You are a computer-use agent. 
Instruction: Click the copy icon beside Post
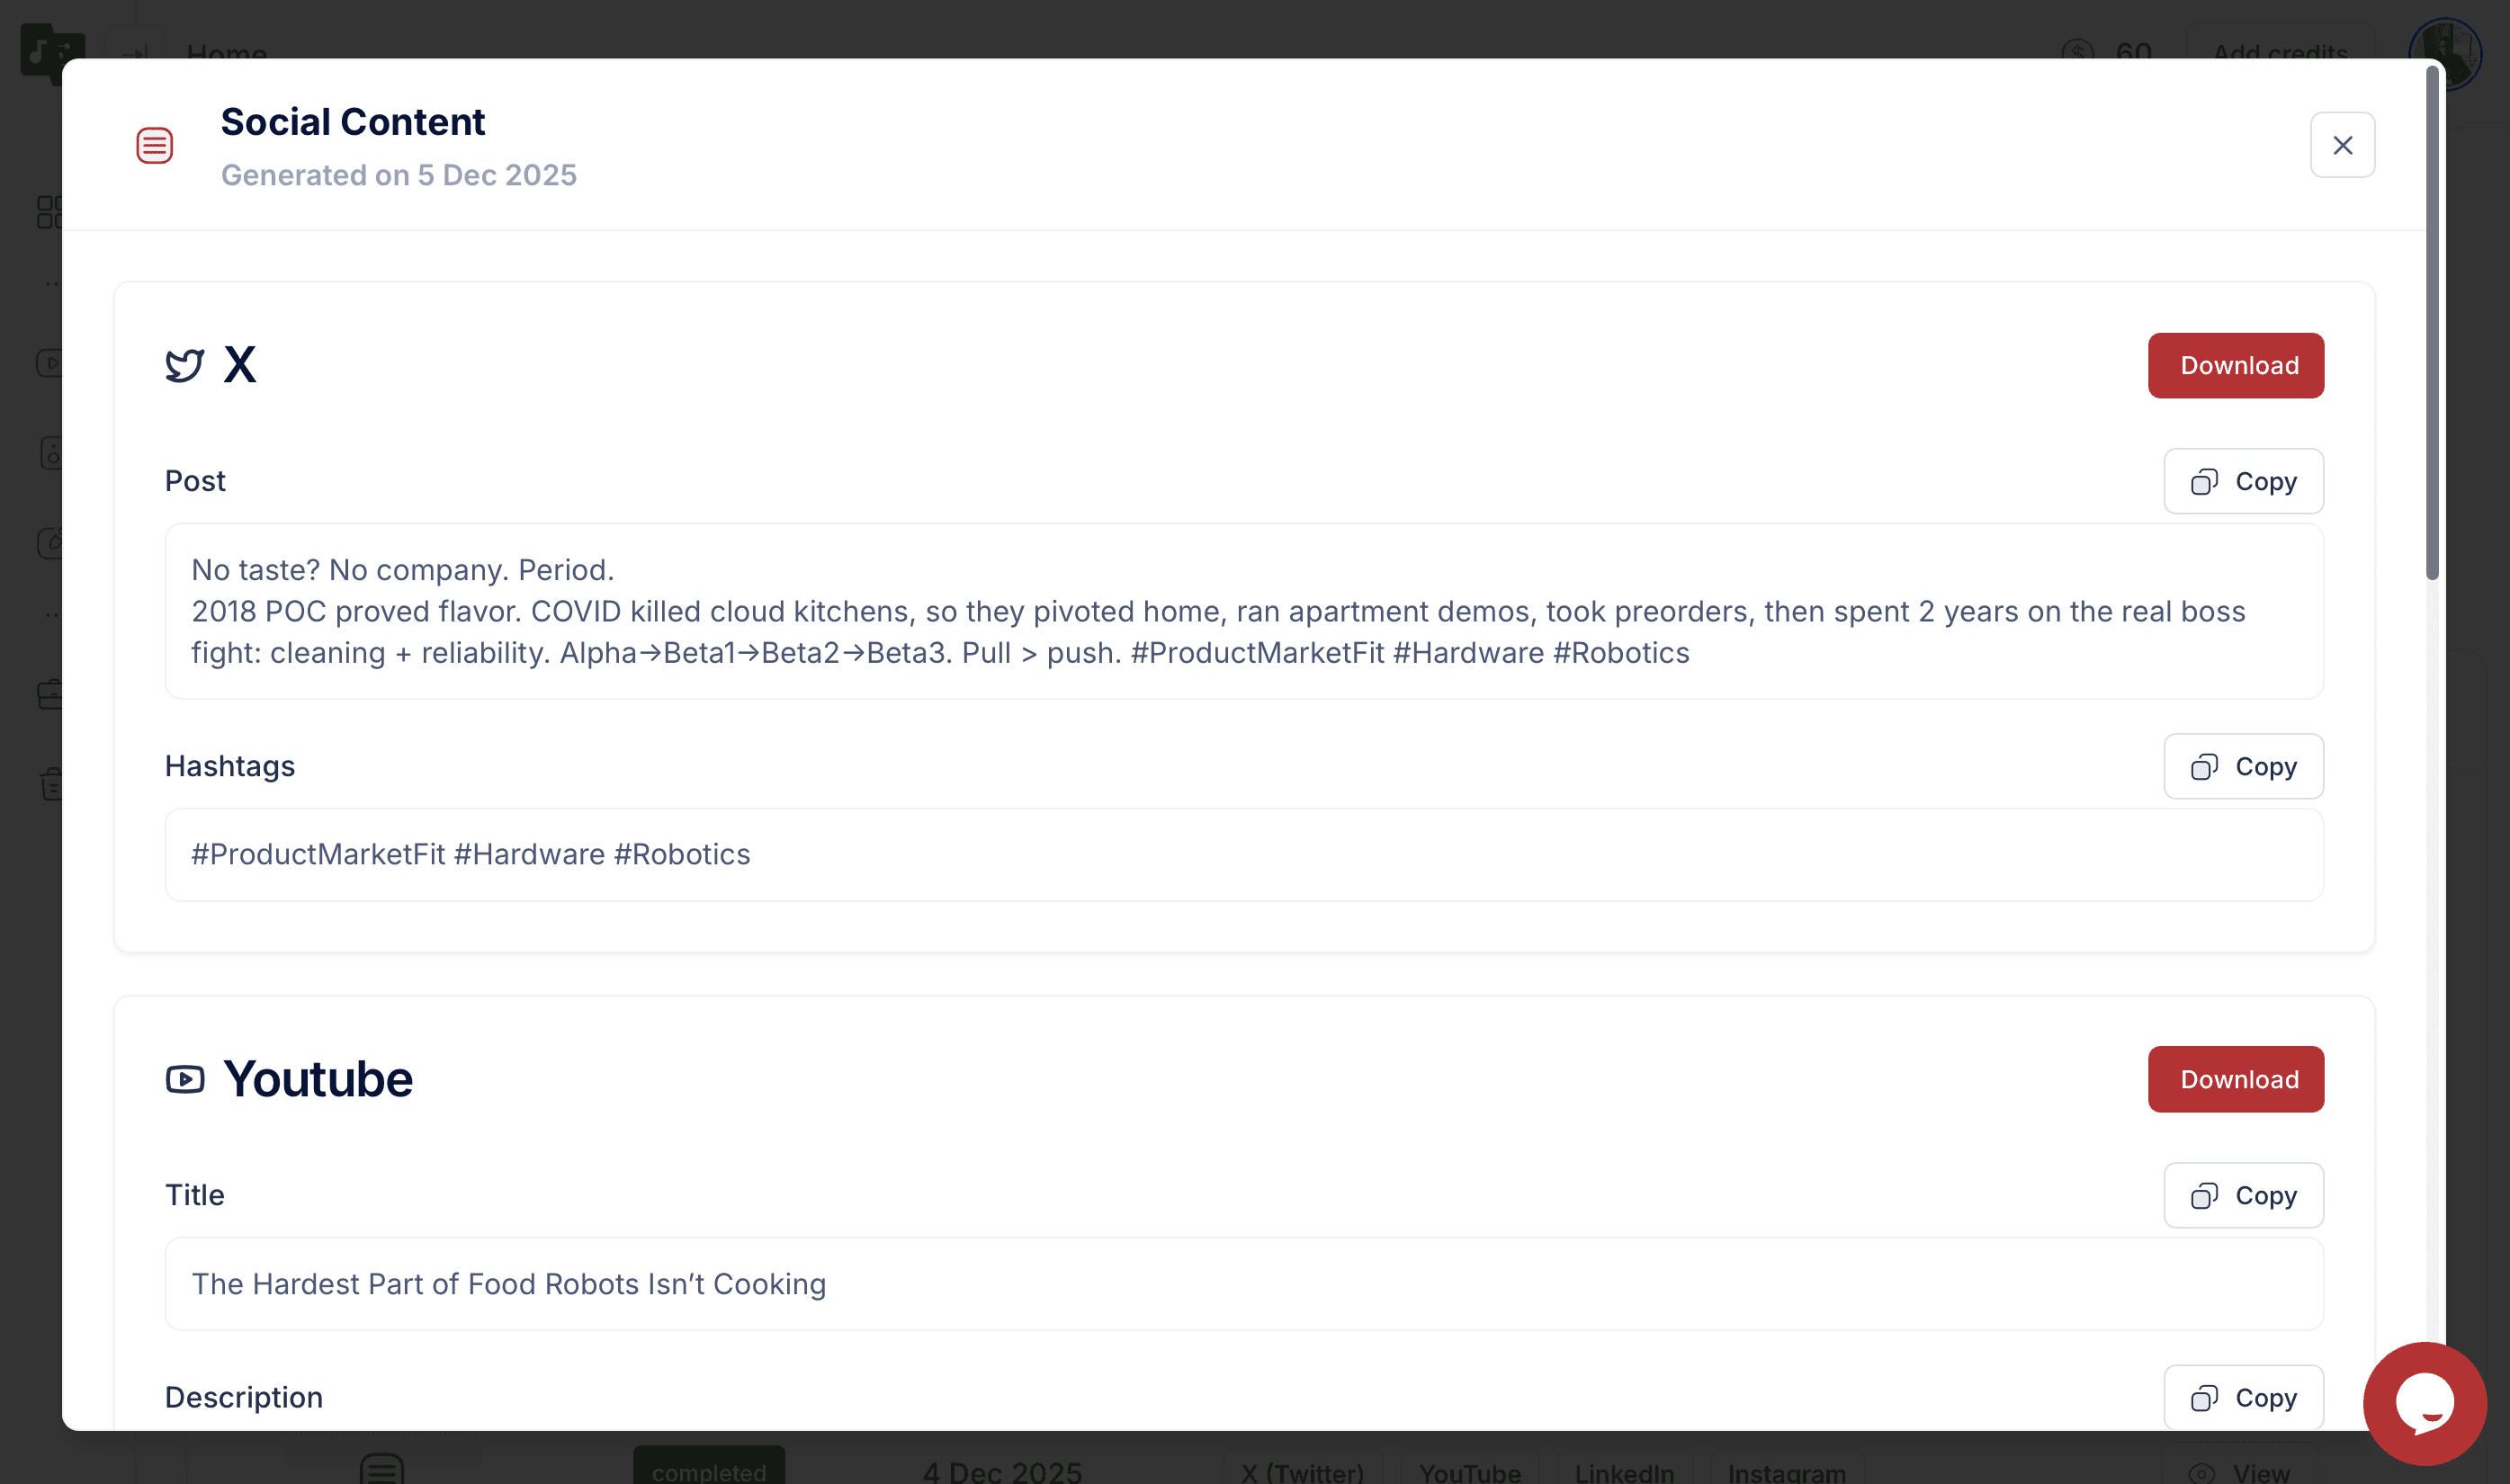pos(2203,482)
